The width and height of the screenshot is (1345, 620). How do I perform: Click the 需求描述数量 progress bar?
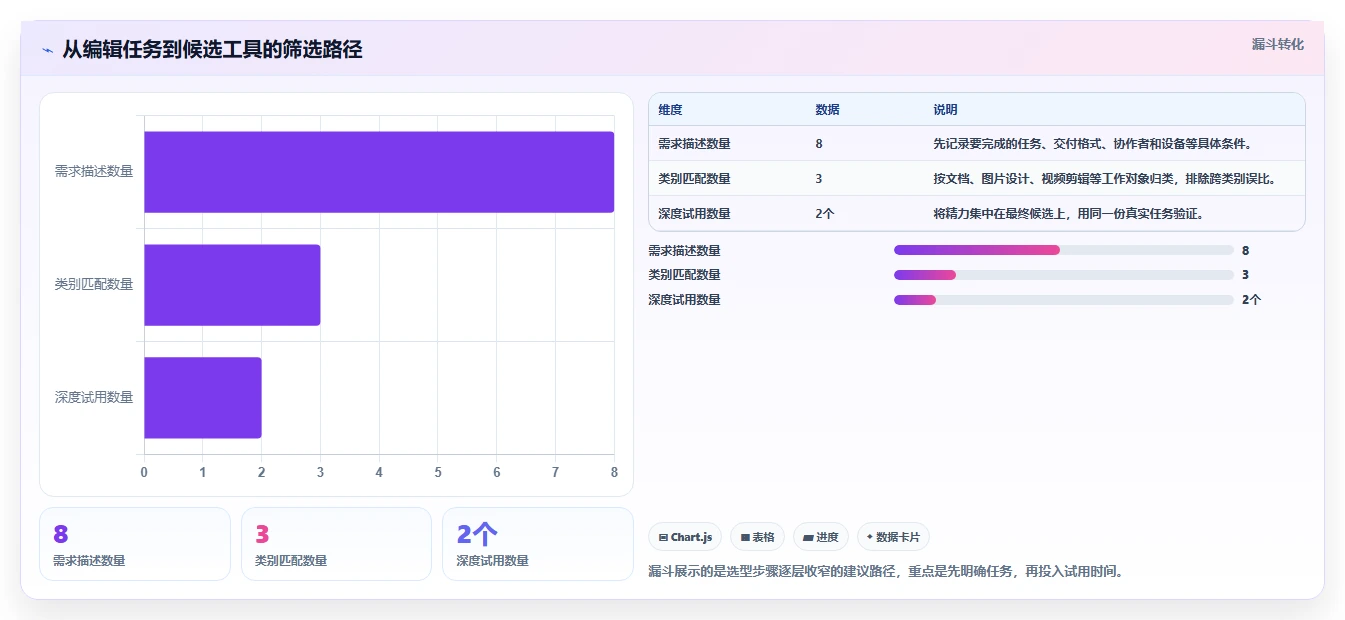tap(1064, 250)
